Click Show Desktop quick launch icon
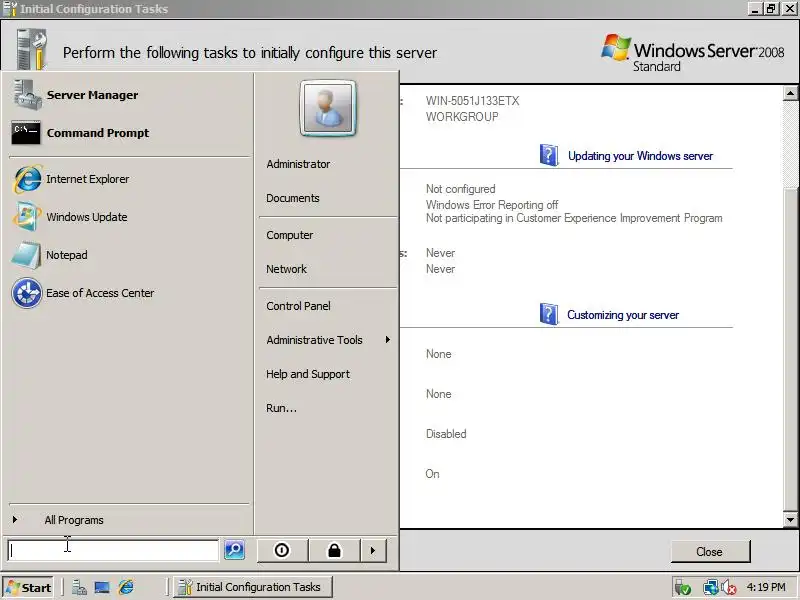This screenshot has width=800, height=600. pos(102,588)
